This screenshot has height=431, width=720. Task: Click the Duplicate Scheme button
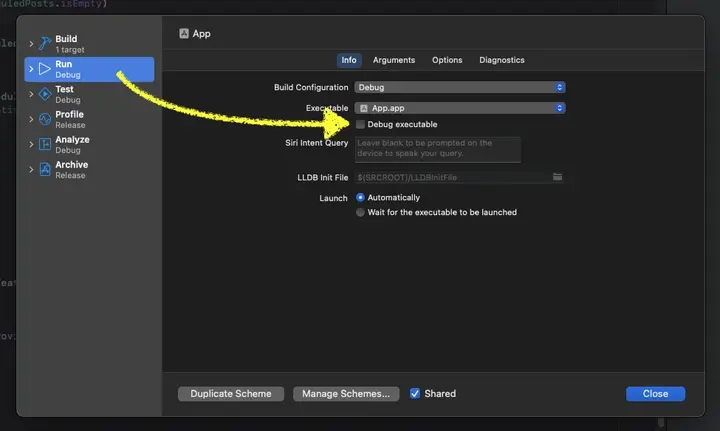[x=231, y=394]
